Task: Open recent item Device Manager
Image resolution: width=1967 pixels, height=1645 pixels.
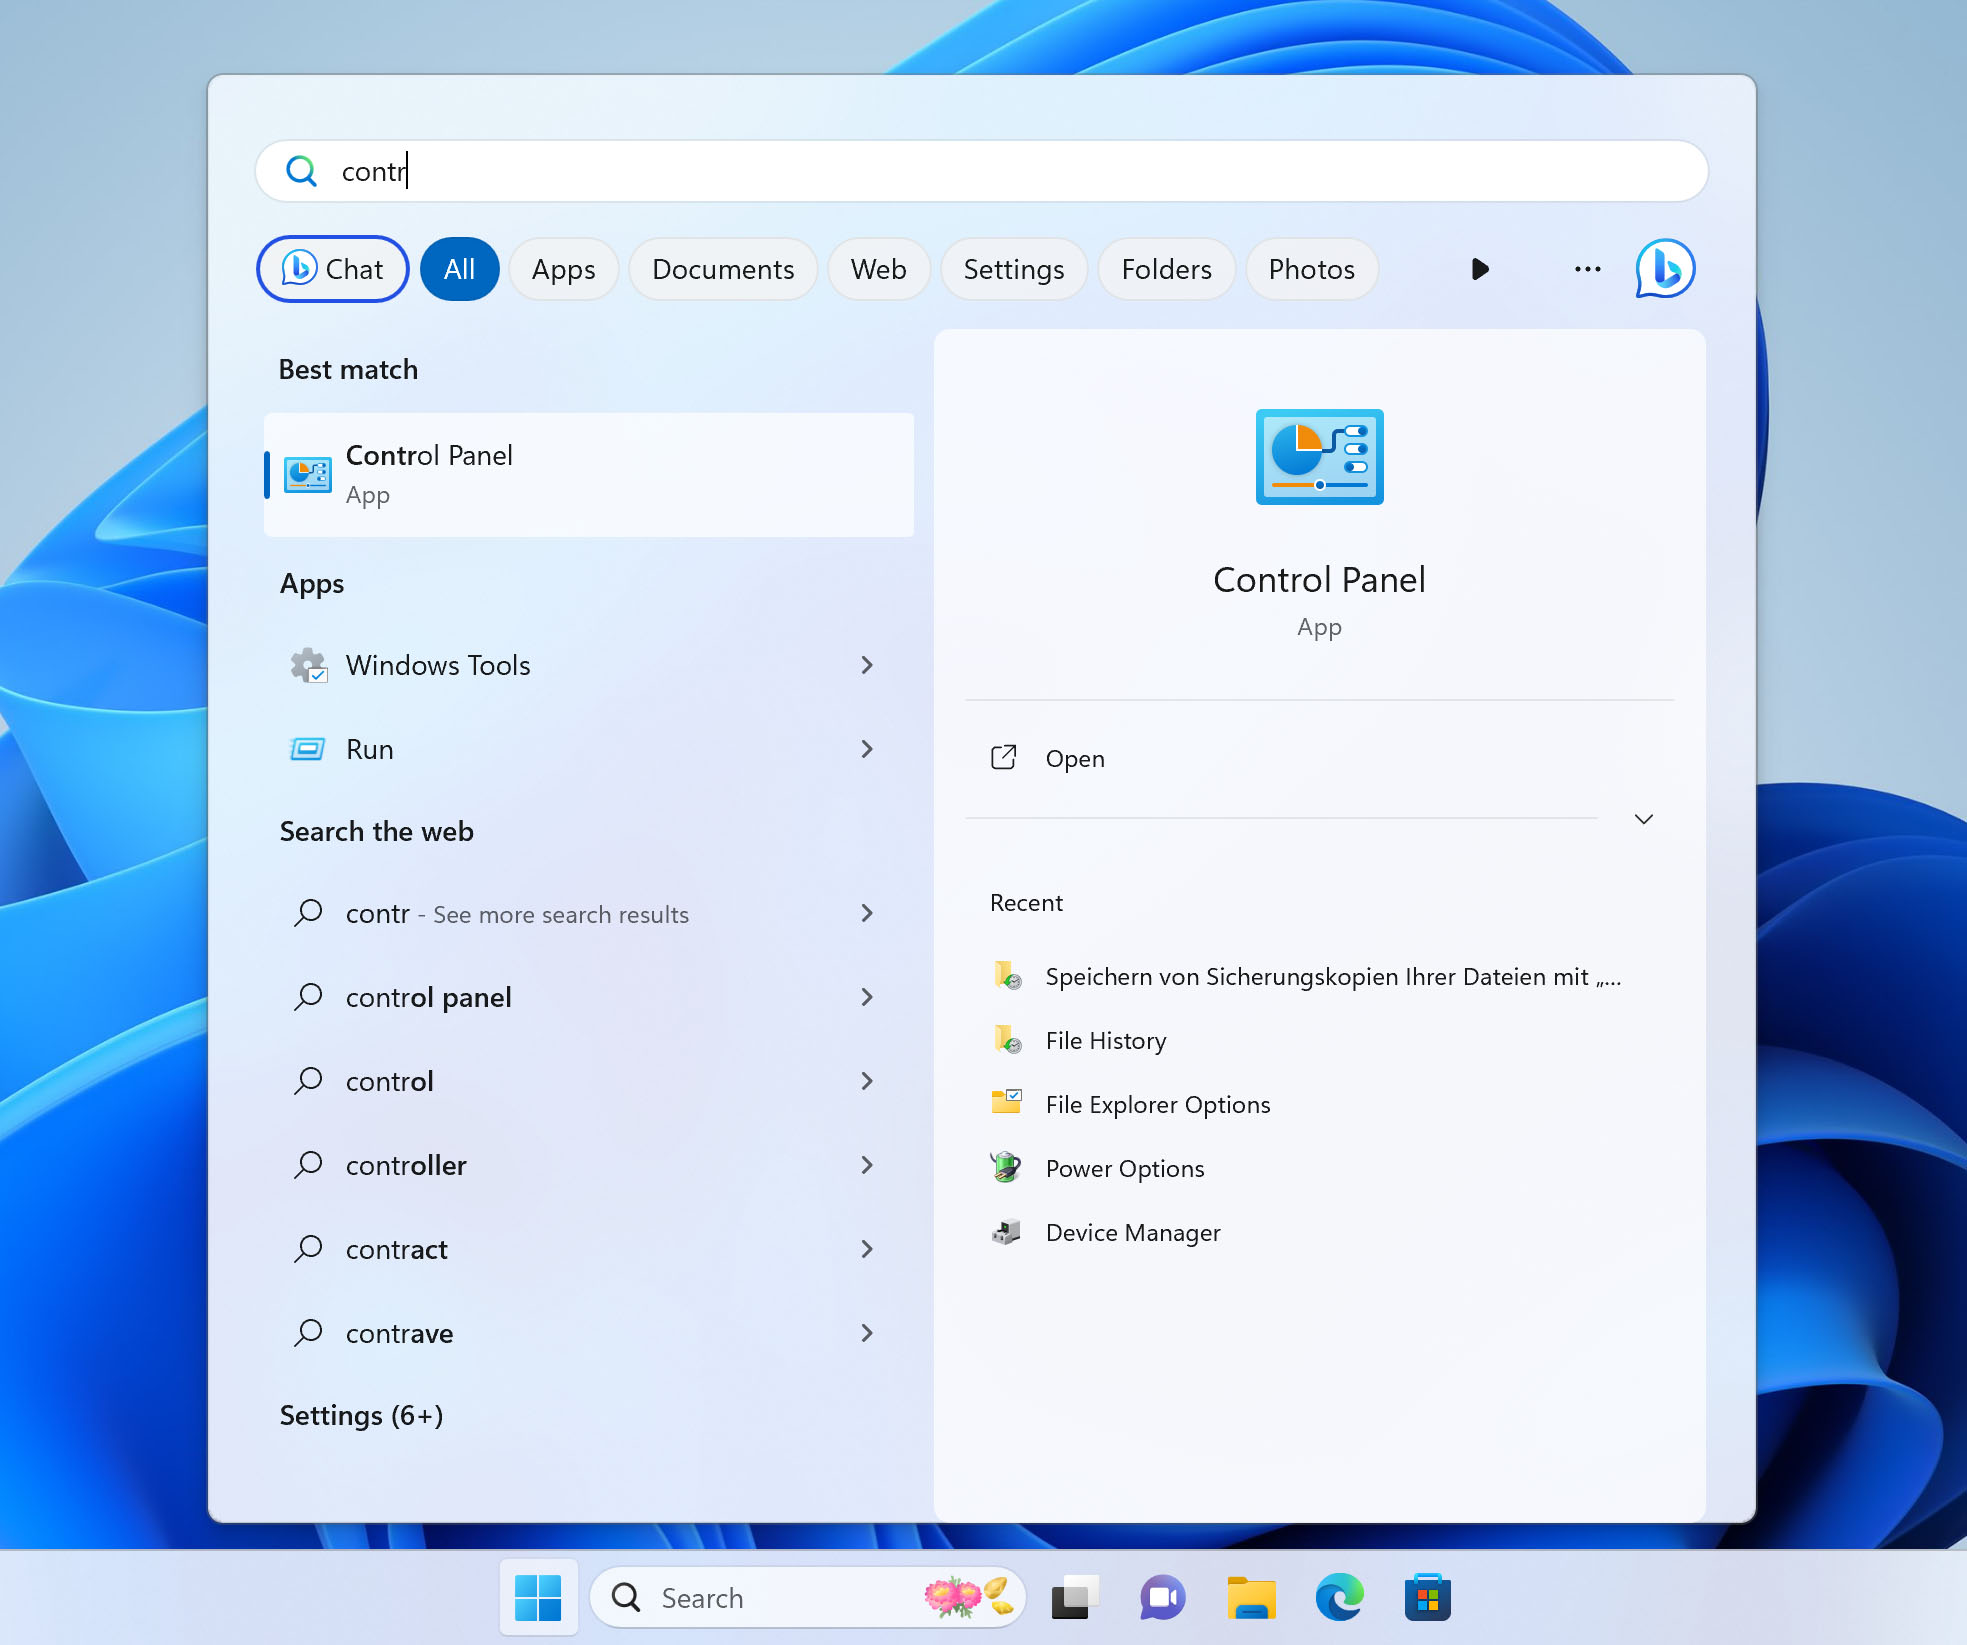Action: click(x=1319, y=1233)
